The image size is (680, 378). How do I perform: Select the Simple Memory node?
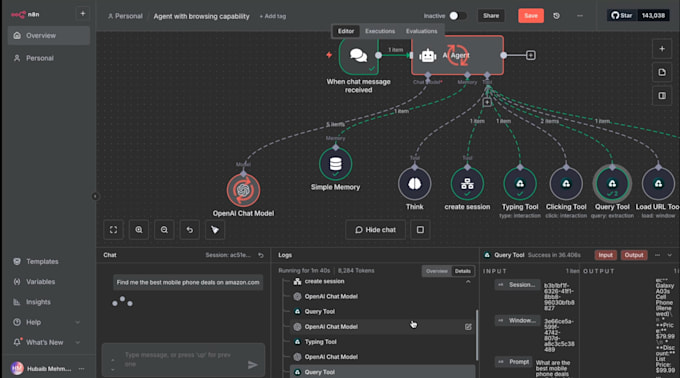(x=335, y=164)
